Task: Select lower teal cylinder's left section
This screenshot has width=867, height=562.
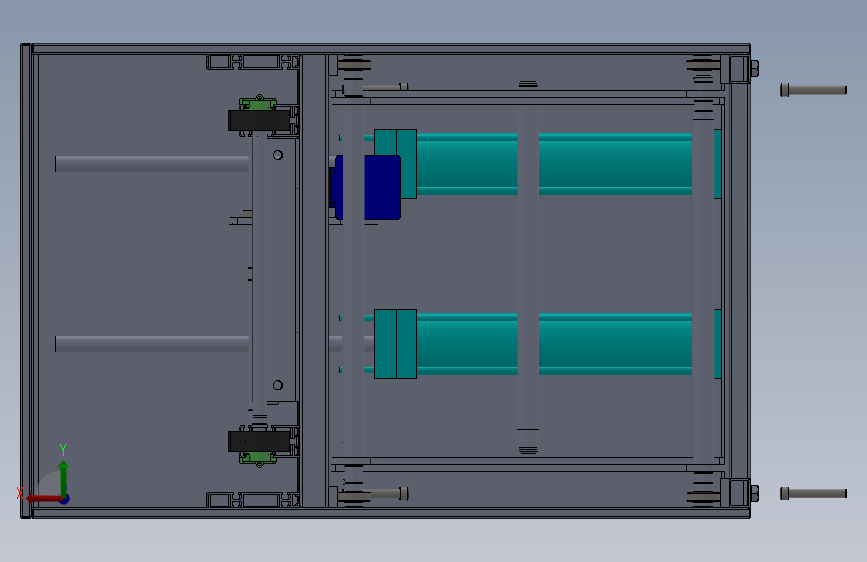Action: tap(467, 344)
